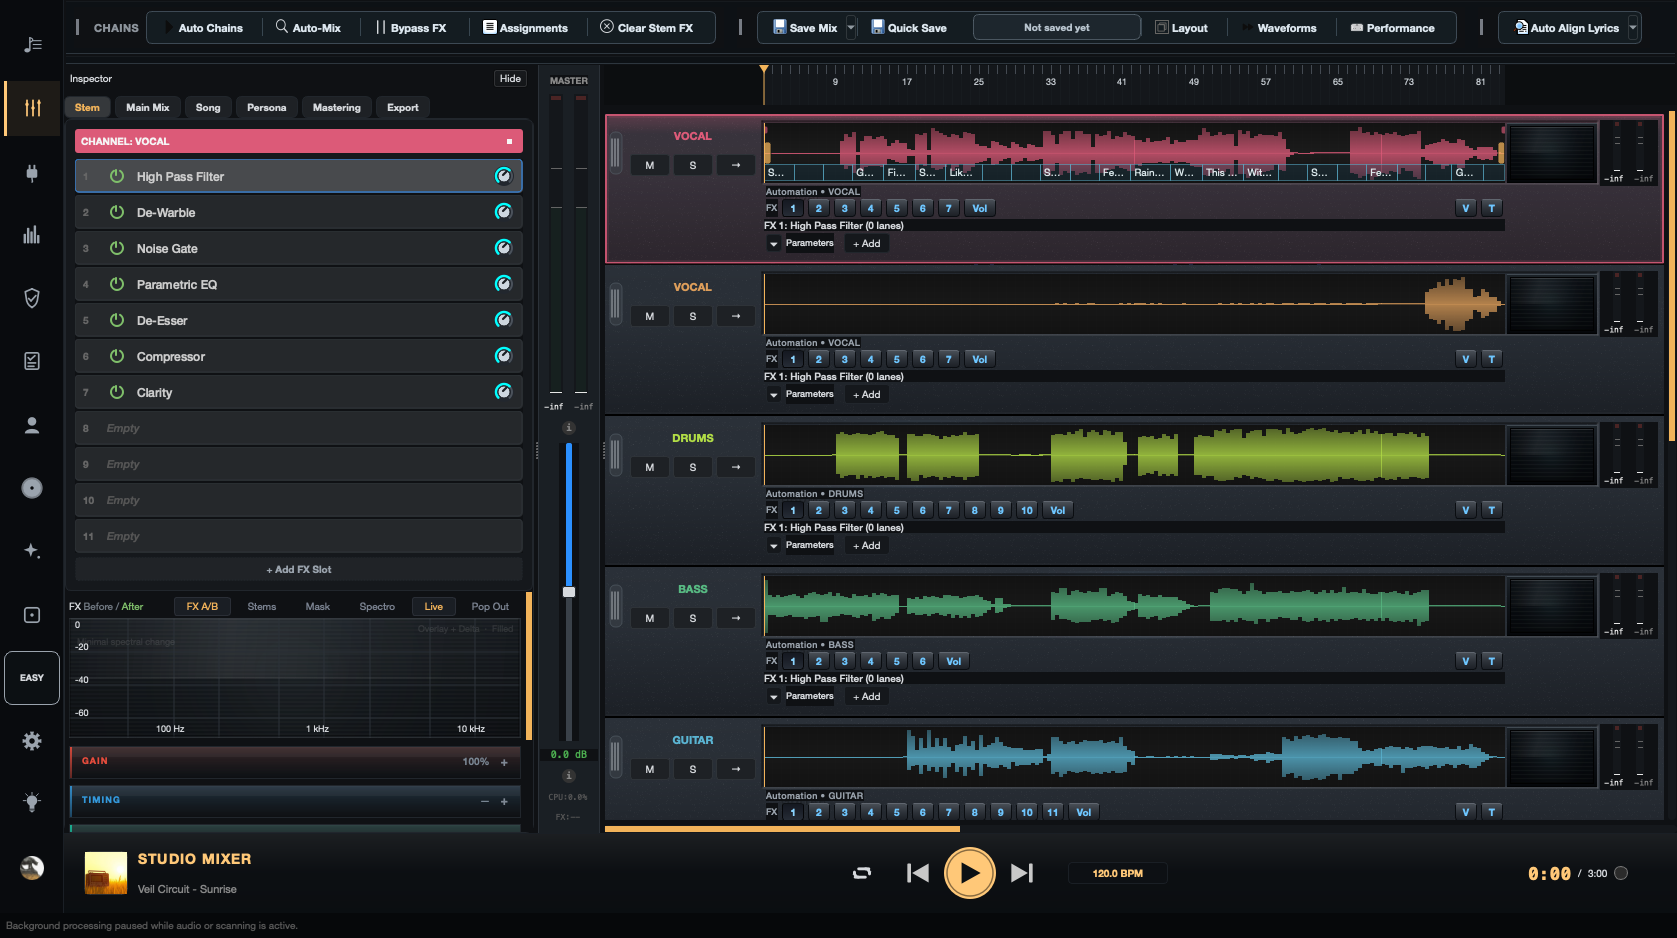This screenshot has width=1677, height=938.
Task: Collapse the TIMING section minus
Action: [485, 801]
